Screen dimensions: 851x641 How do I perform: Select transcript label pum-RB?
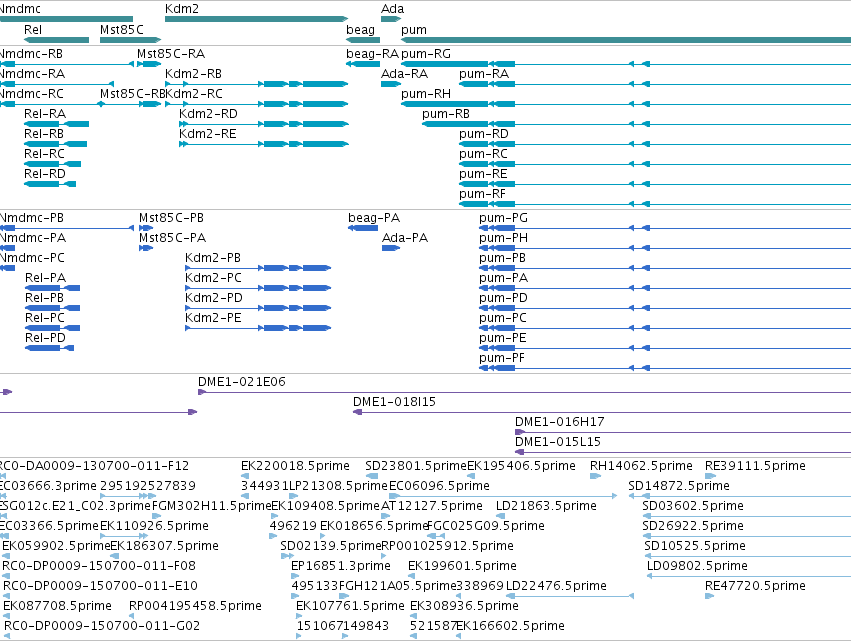(446, 114)
